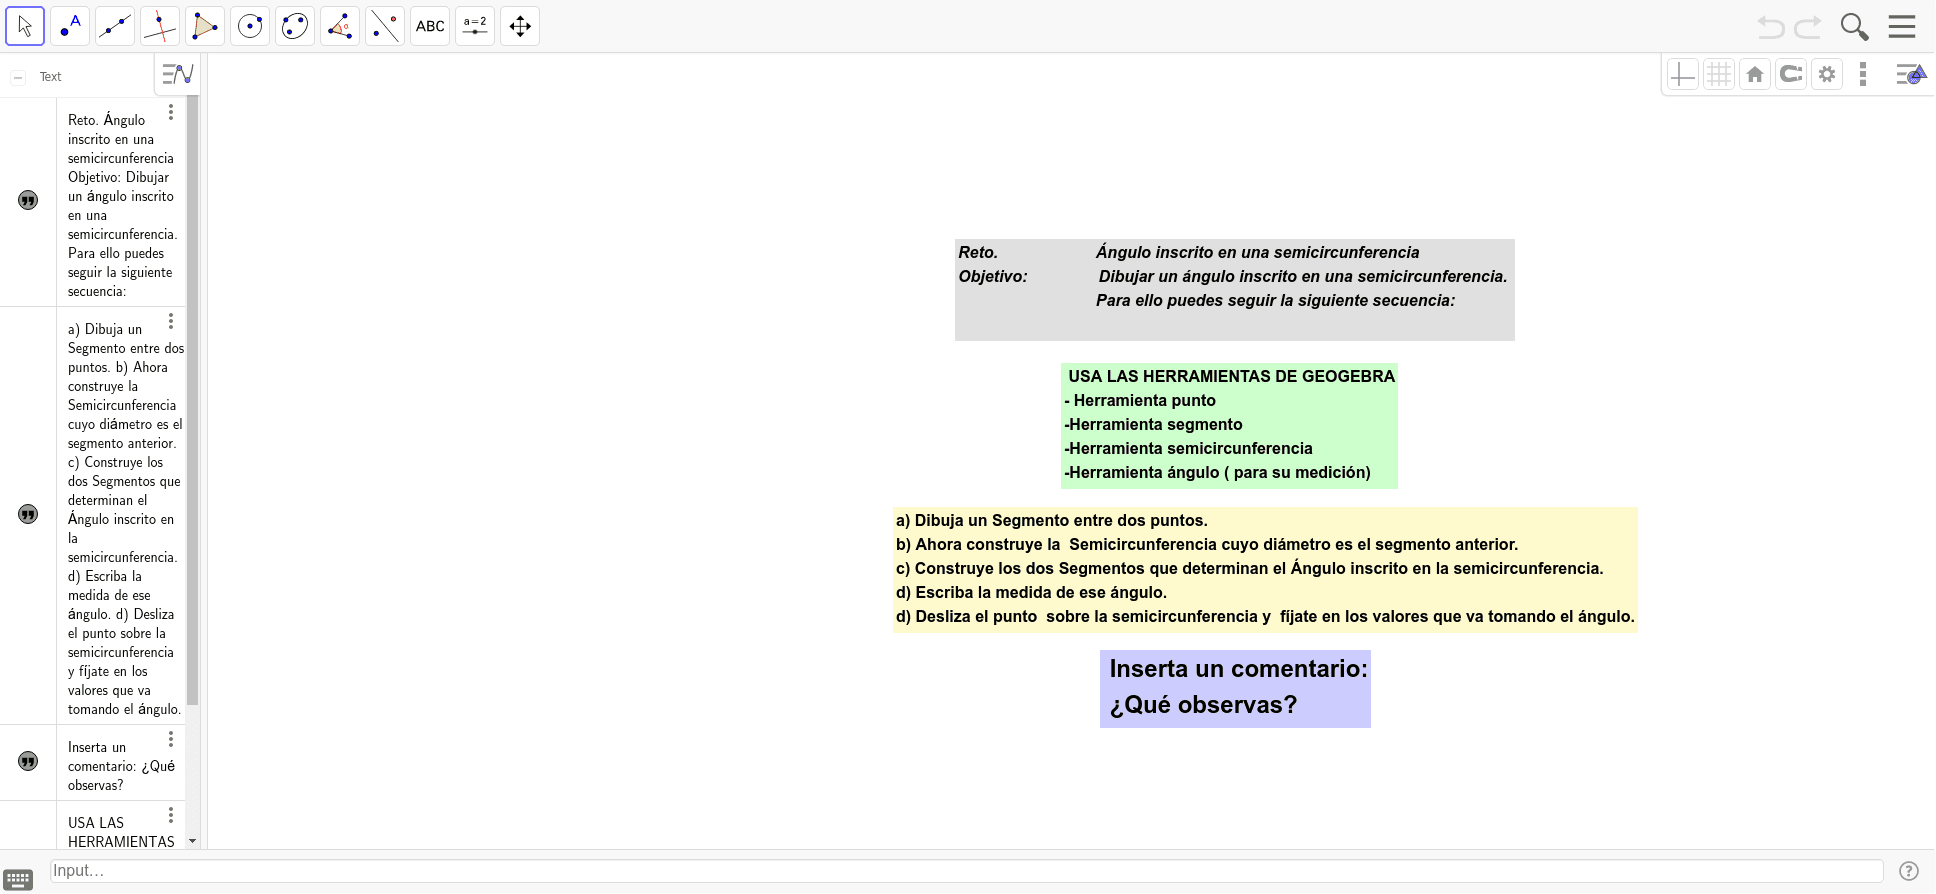1936x894 pixels.
Task: Open Graphics view more options dots
Action: (x=1862, y=74)
